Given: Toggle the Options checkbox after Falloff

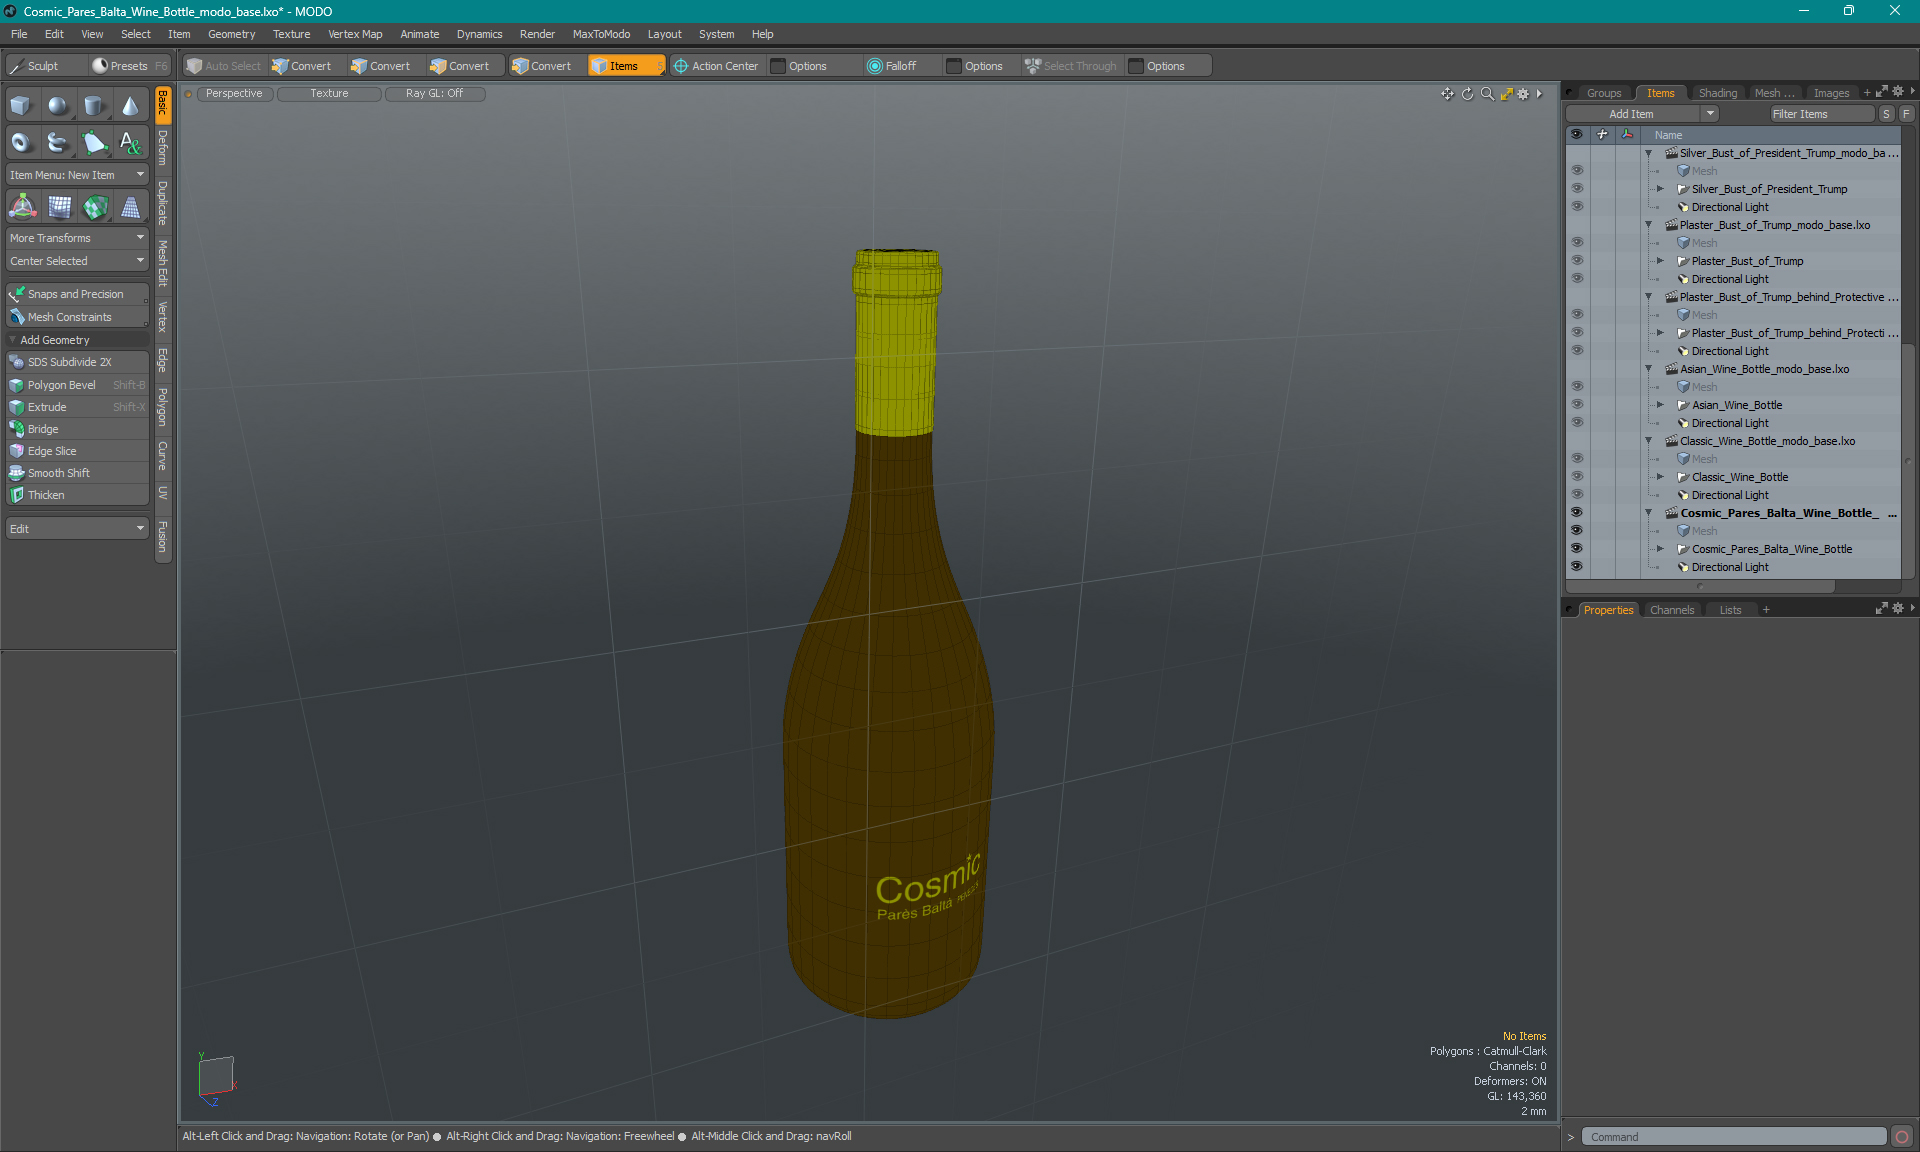Looking at the screenshot, I should click(954, 66).
